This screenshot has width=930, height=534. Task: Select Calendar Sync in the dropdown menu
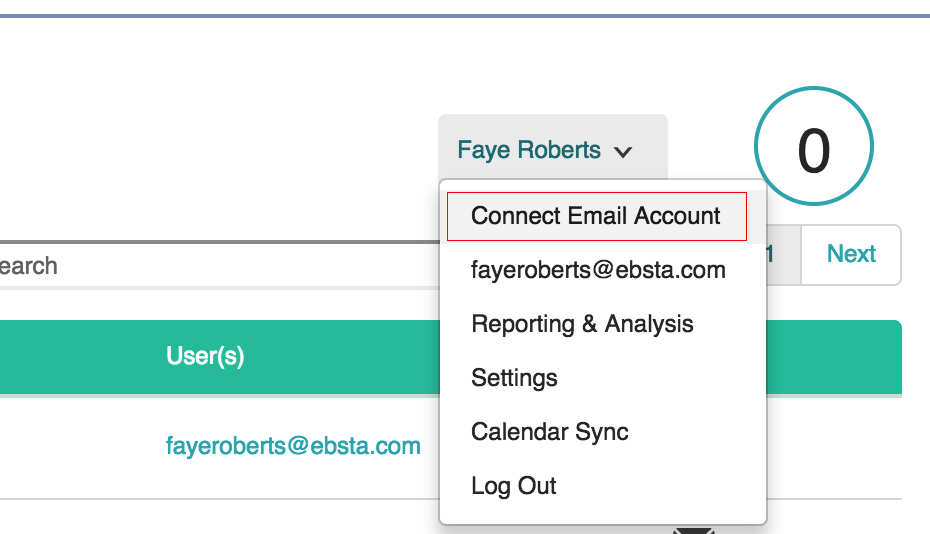[550, 432]
